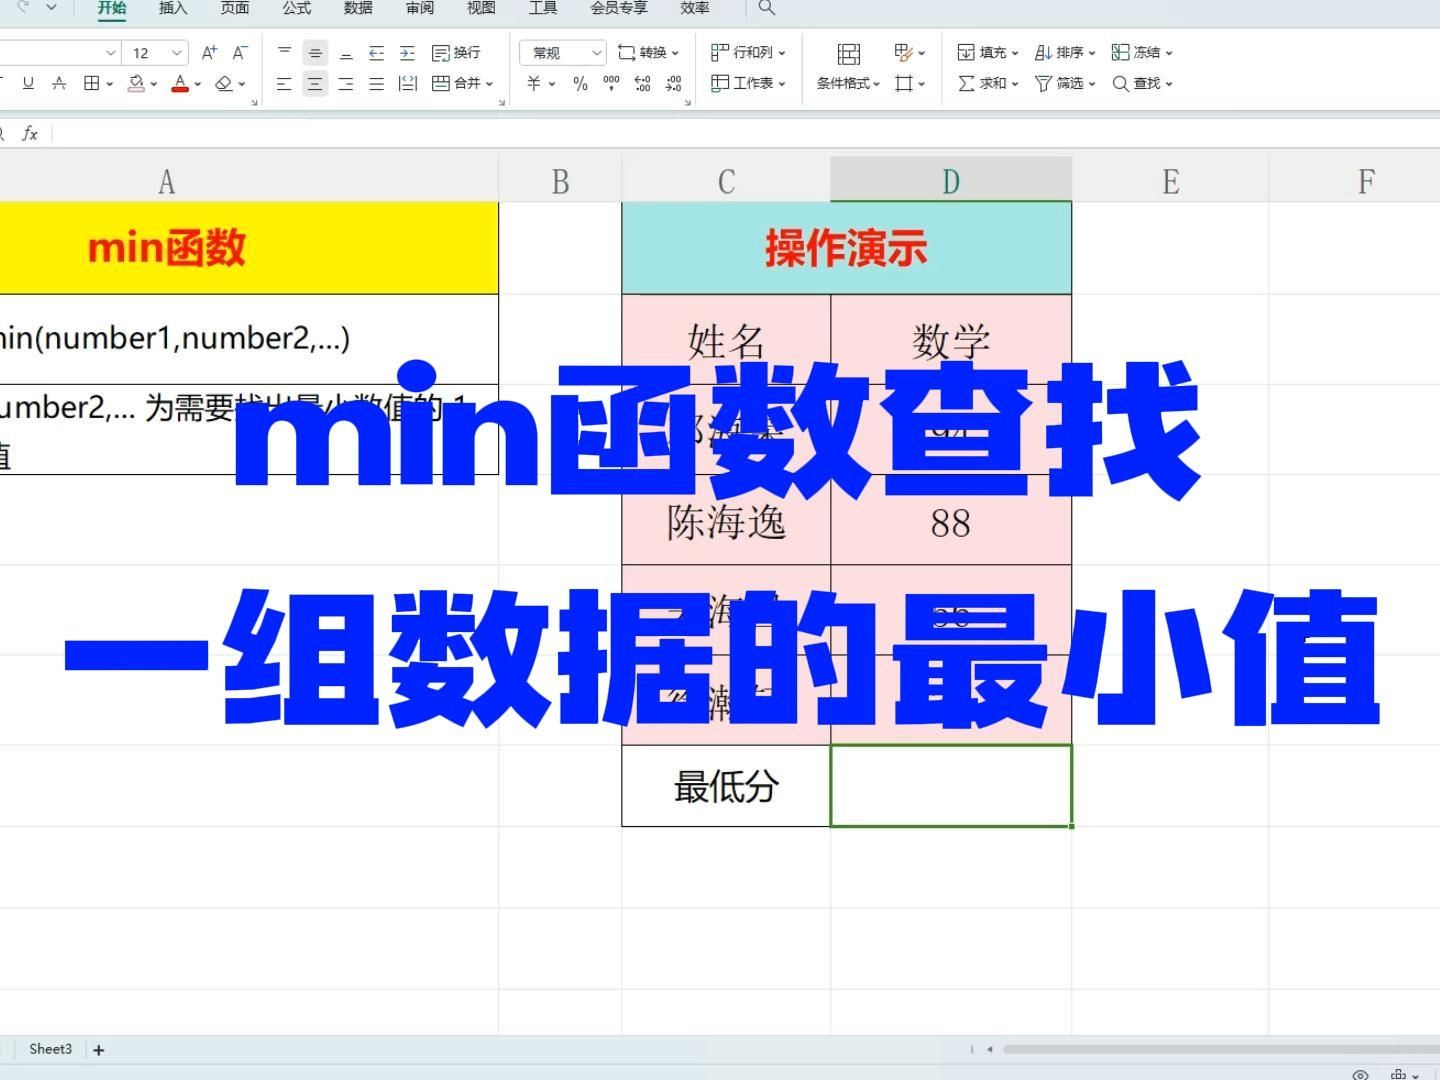The height and width of the screenshot is (1080, 1440).
Task: Click the distributed alignment icon
Action: point(407,83)
